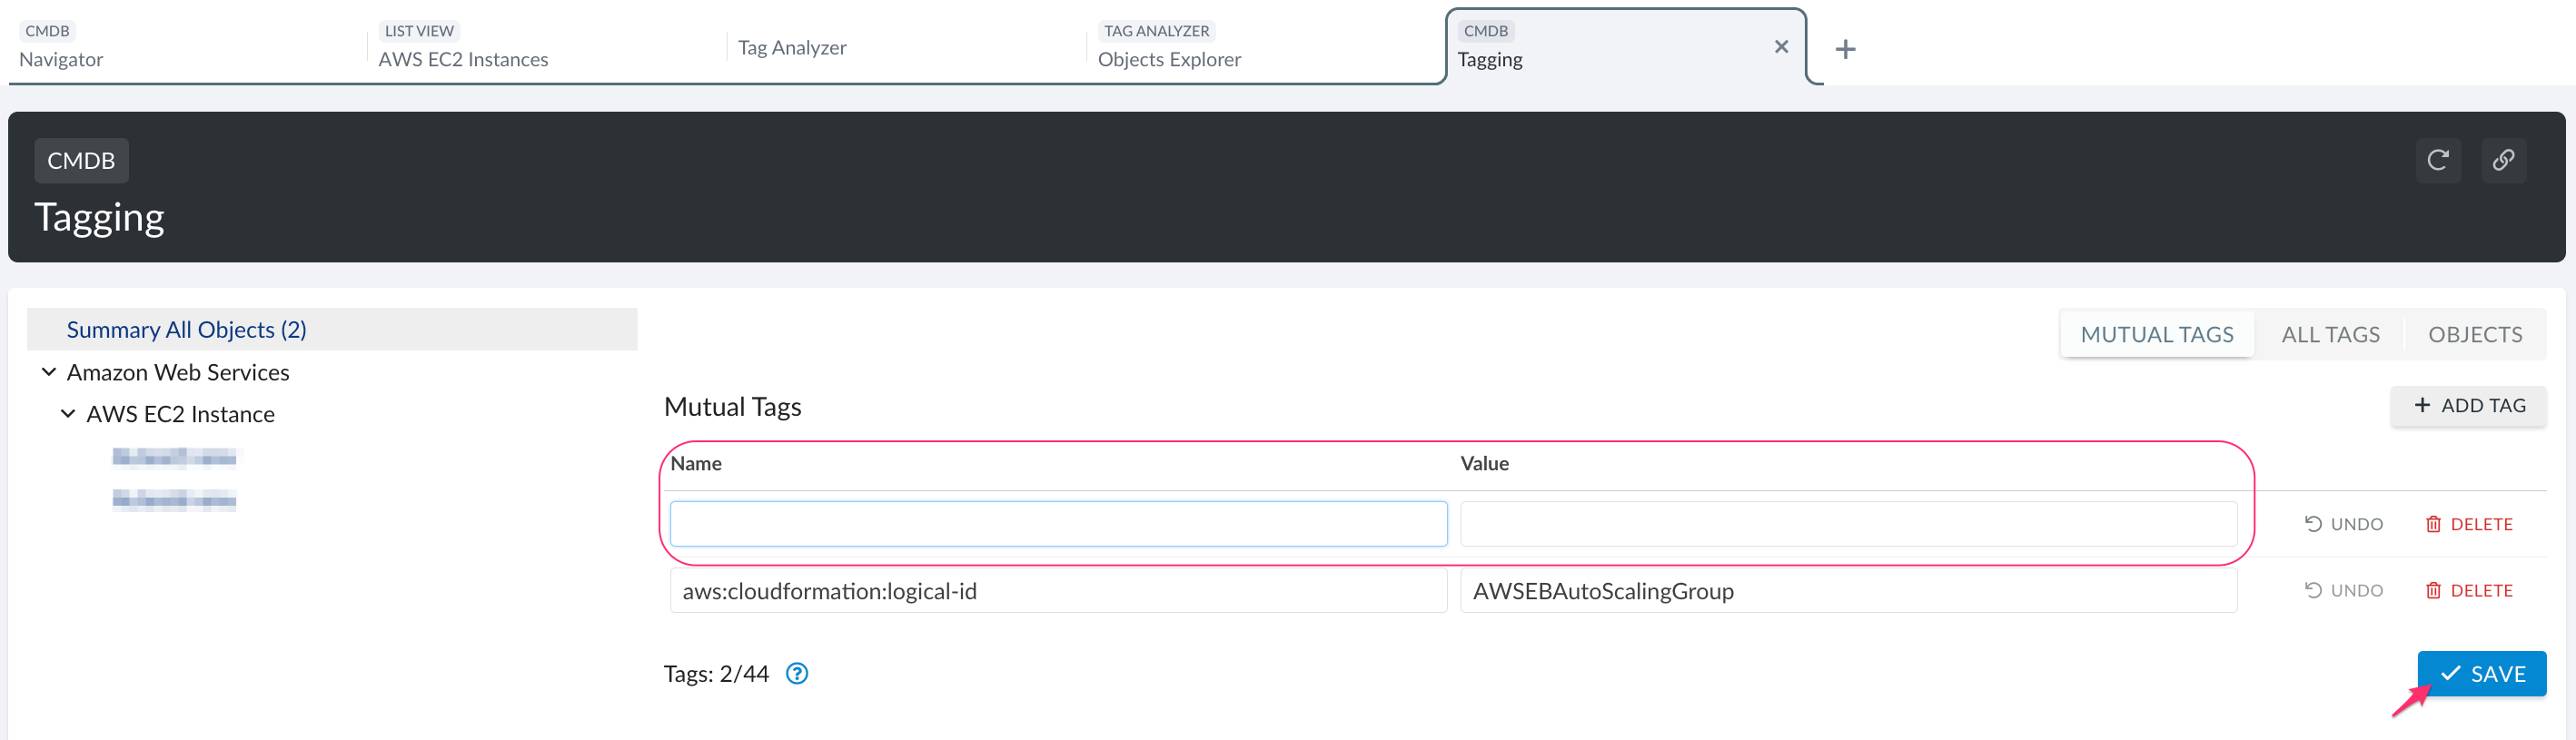Undo changes on the AWSEBAutoScalingGroup row
Viewport: 2576px width, 740px height.
pos(2343,590)
